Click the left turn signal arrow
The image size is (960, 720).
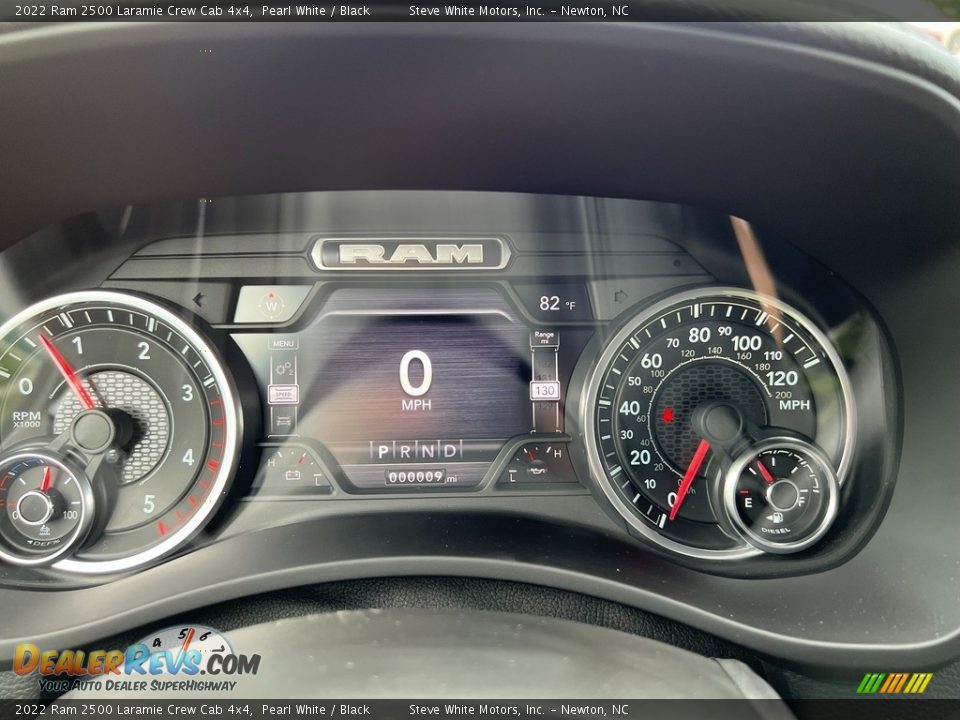(x=198, y=299)
